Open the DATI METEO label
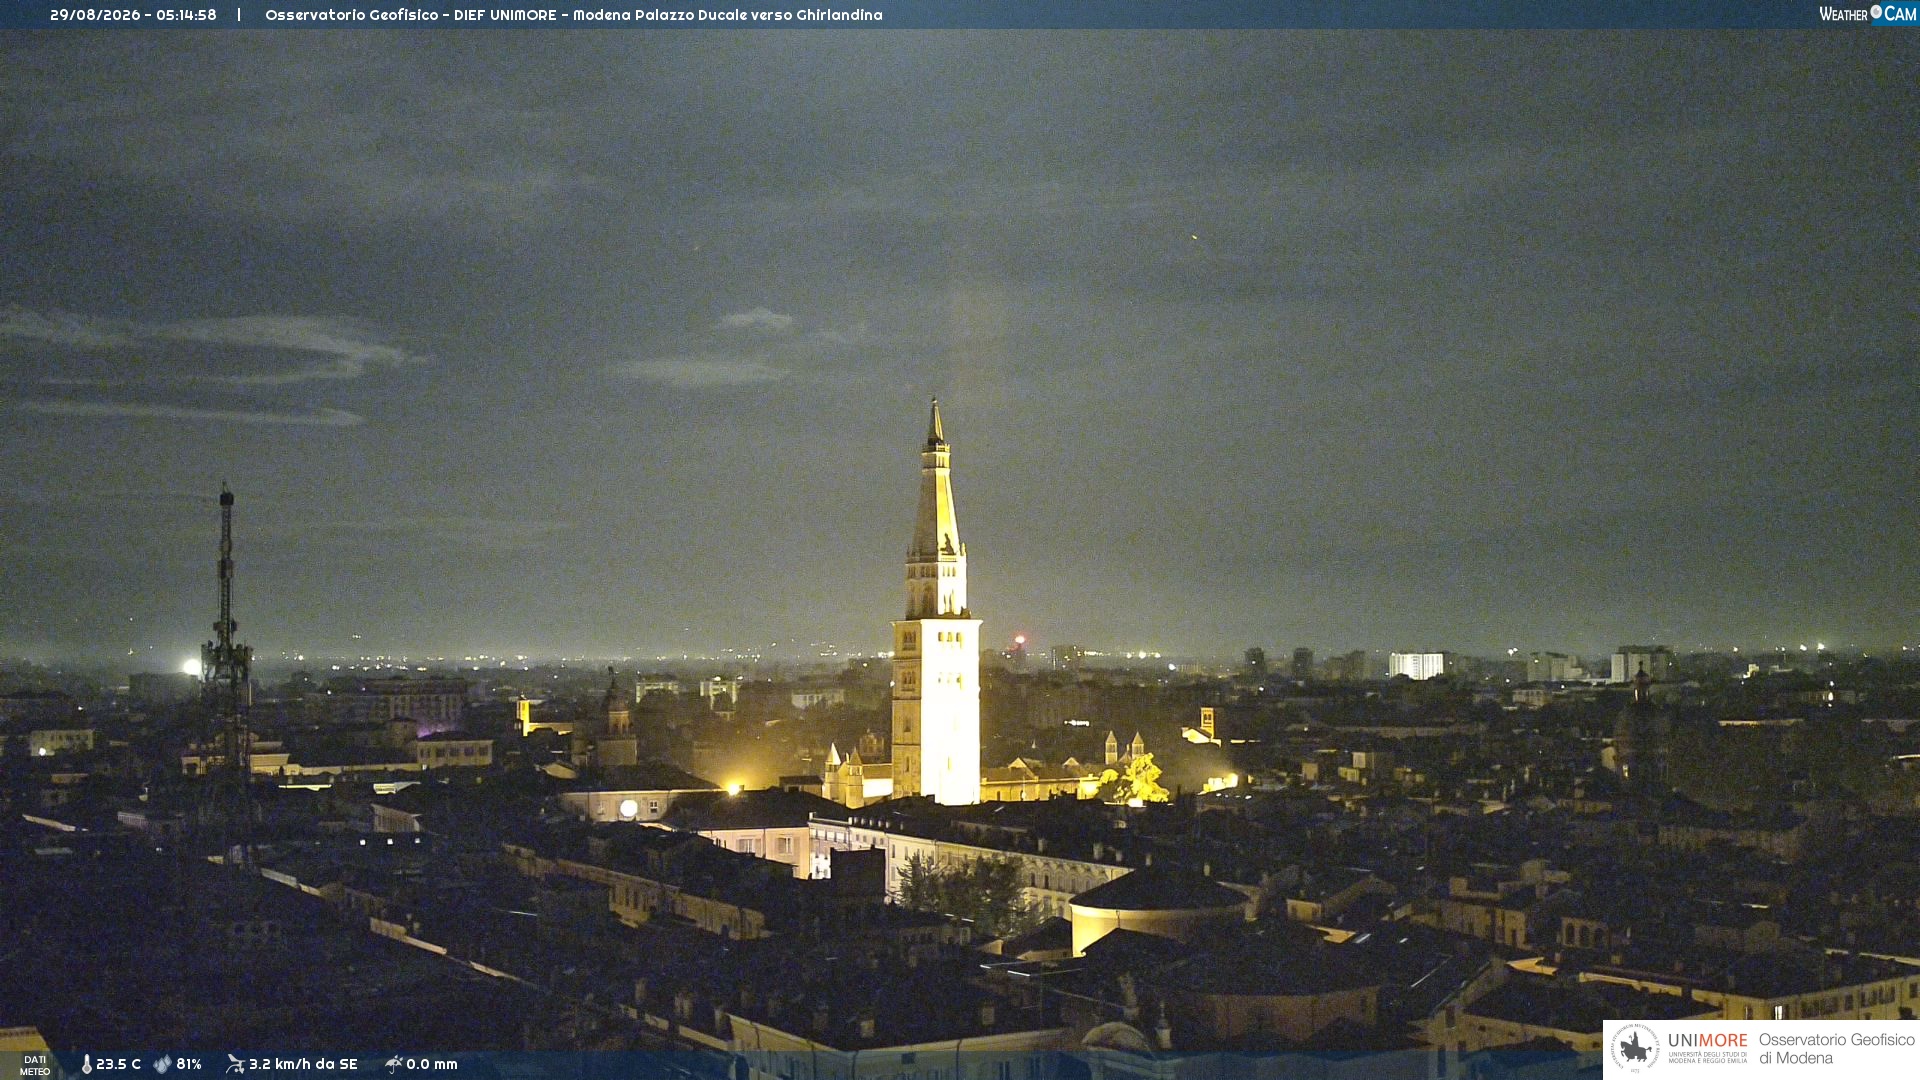This screenshot has height=1080, width=1920. pyautogui.click(x=35, y=1065)
